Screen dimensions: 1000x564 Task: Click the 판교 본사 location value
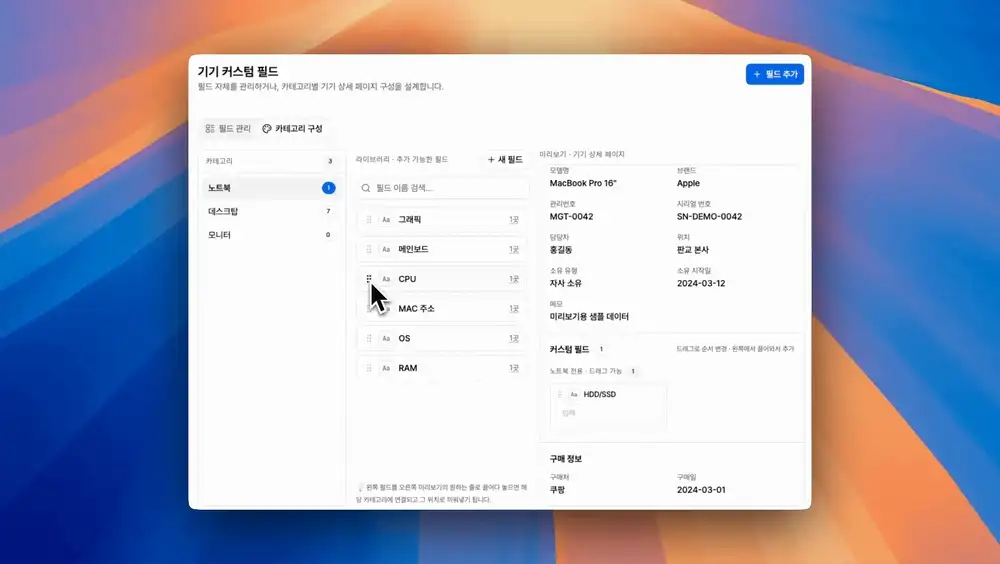[693, 250]
